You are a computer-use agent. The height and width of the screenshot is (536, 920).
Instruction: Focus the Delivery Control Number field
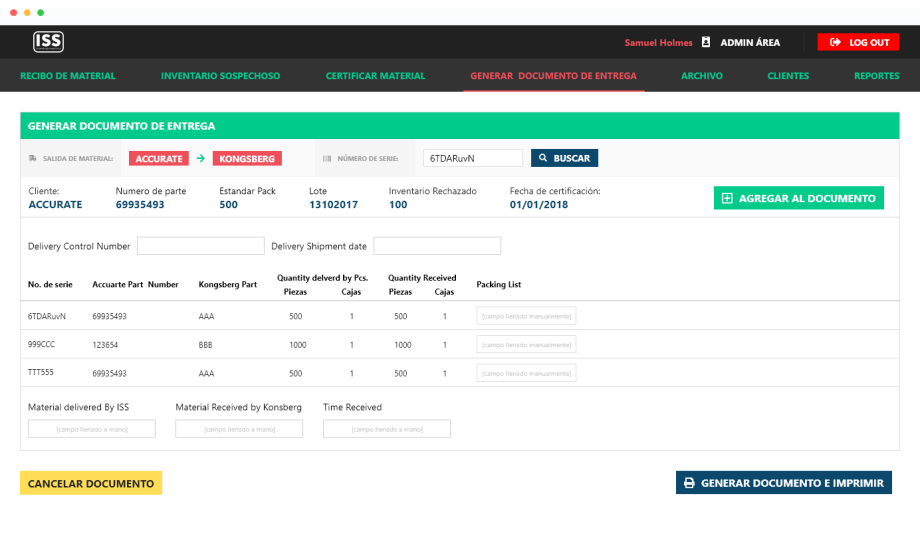(x=201, y=246)
